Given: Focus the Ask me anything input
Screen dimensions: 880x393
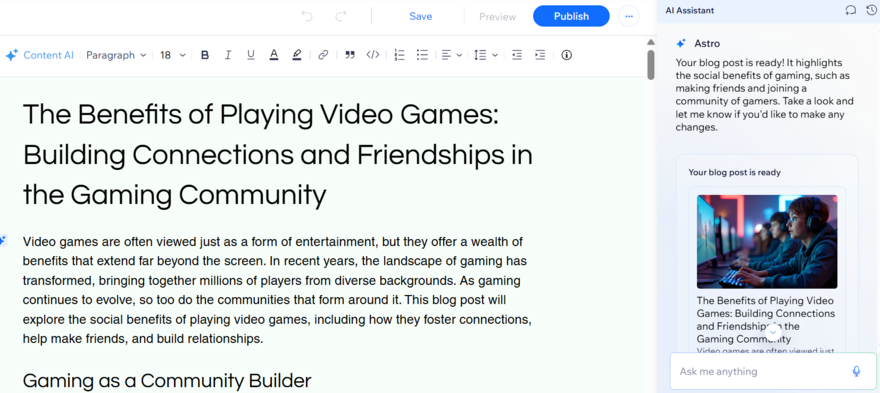Looking at the screenshot, I should coord(773,371).
